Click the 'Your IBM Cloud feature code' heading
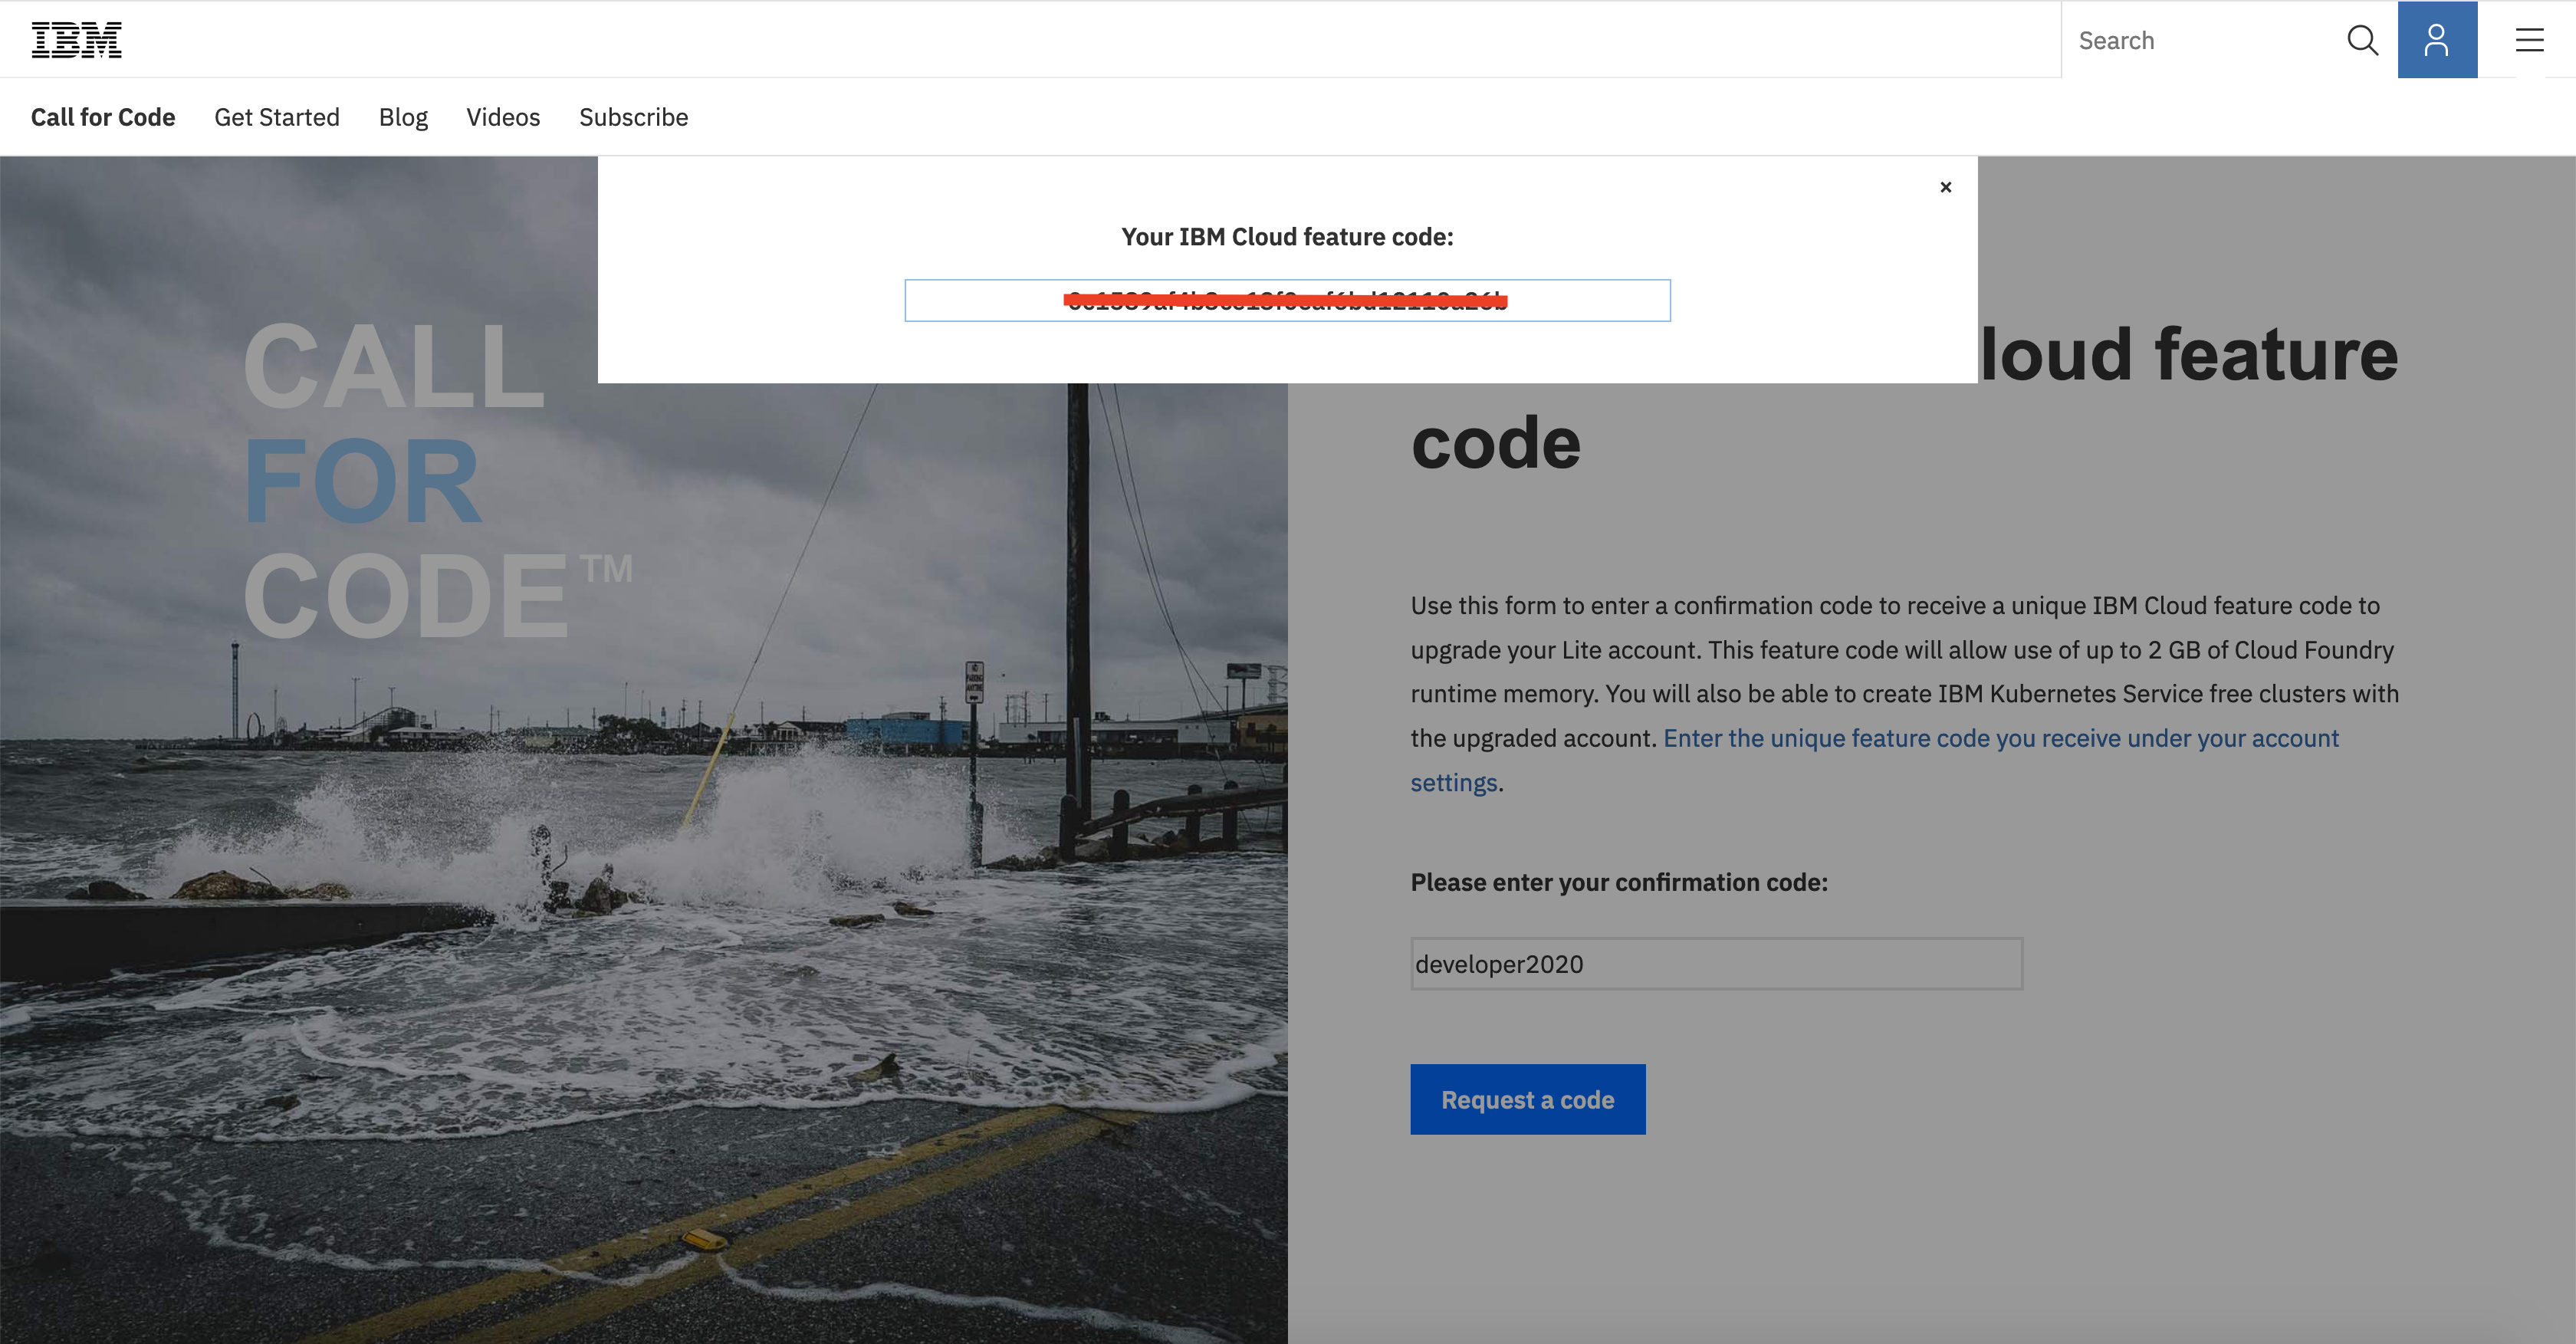2576x1344 pixels. pyautogui.click(x=1287, y=237)
